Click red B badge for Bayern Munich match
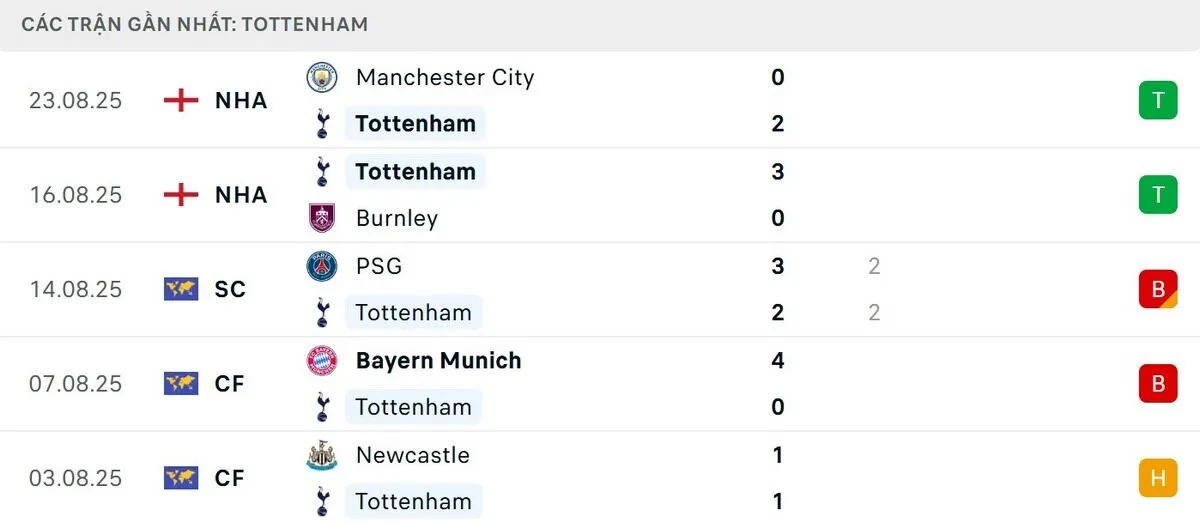 pyautogui.click(x=1157, y=383)
